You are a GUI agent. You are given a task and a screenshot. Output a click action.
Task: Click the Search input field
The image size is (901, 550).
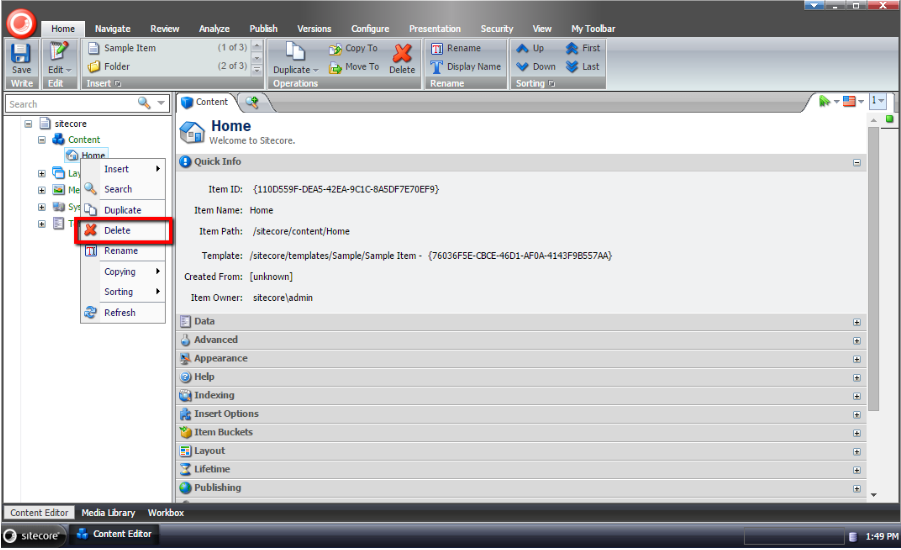pyautogui.click(x=71, y=104)
